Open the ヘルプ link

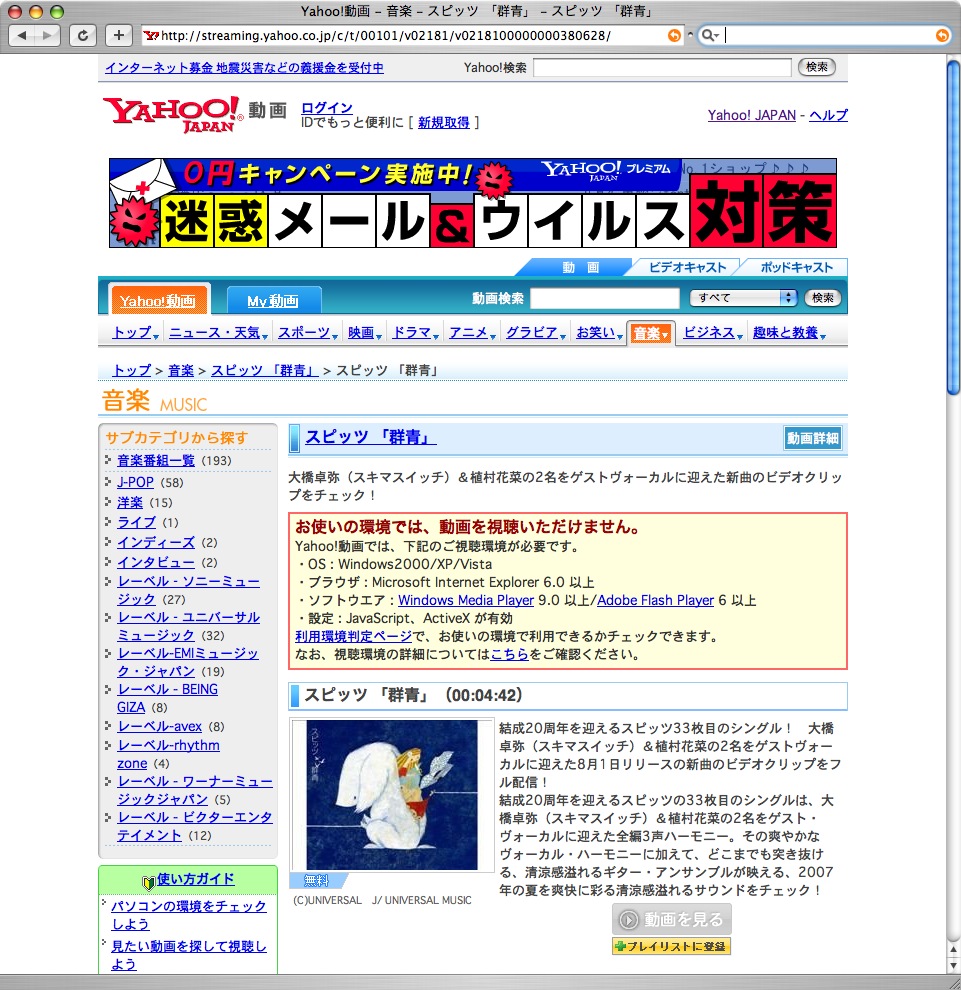coord(828,115)
